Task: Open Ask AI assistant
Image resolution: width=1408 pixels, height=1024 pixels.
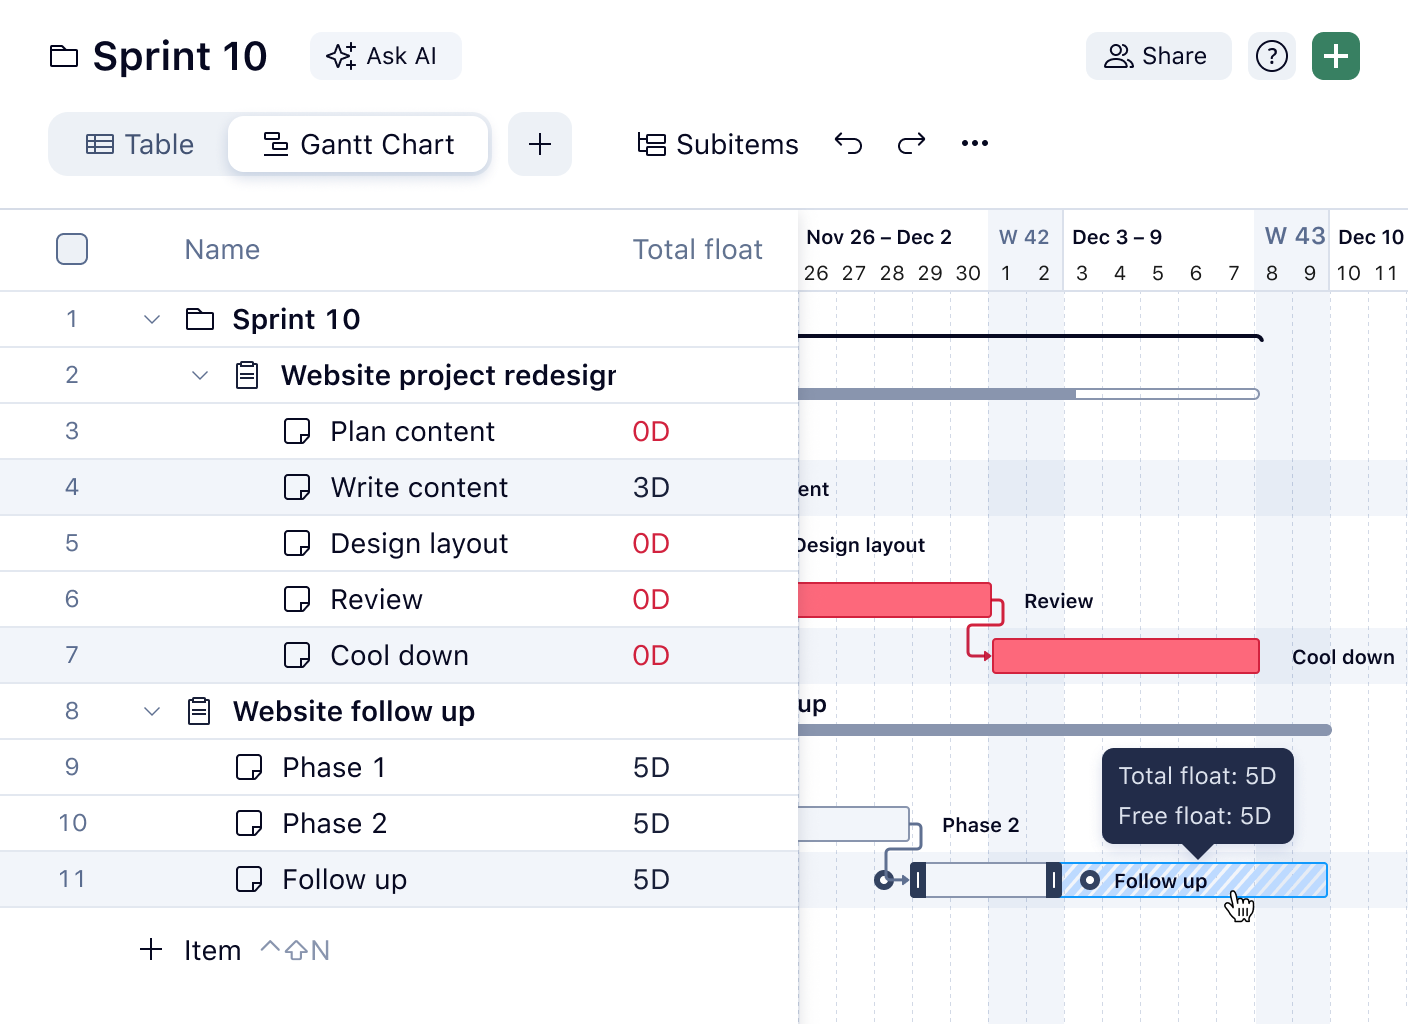Action: pyautogui.click(x=385, y=56)
